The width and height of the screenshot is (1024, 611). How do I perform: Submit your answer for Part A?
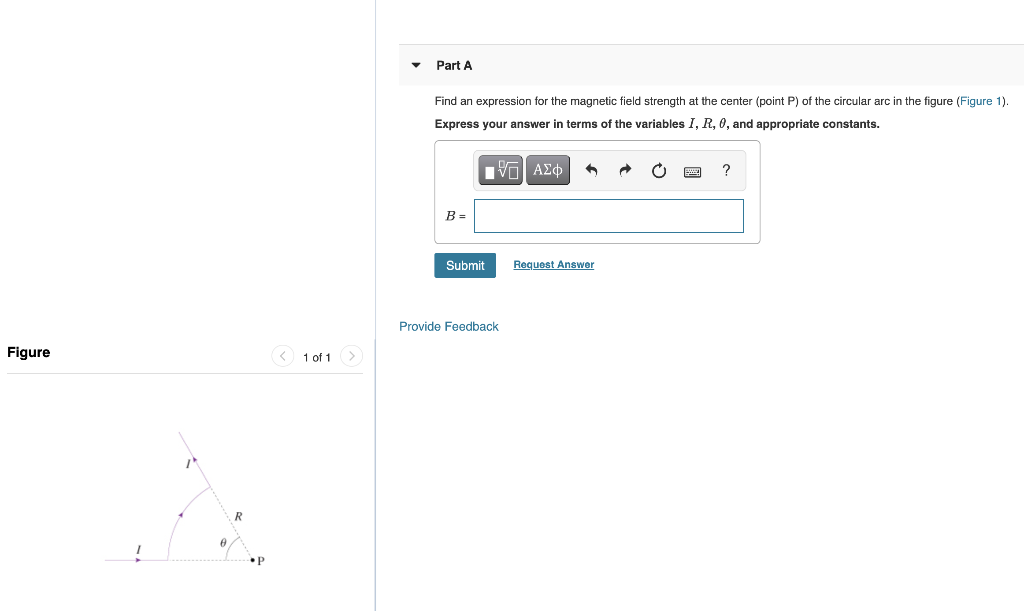464,265
